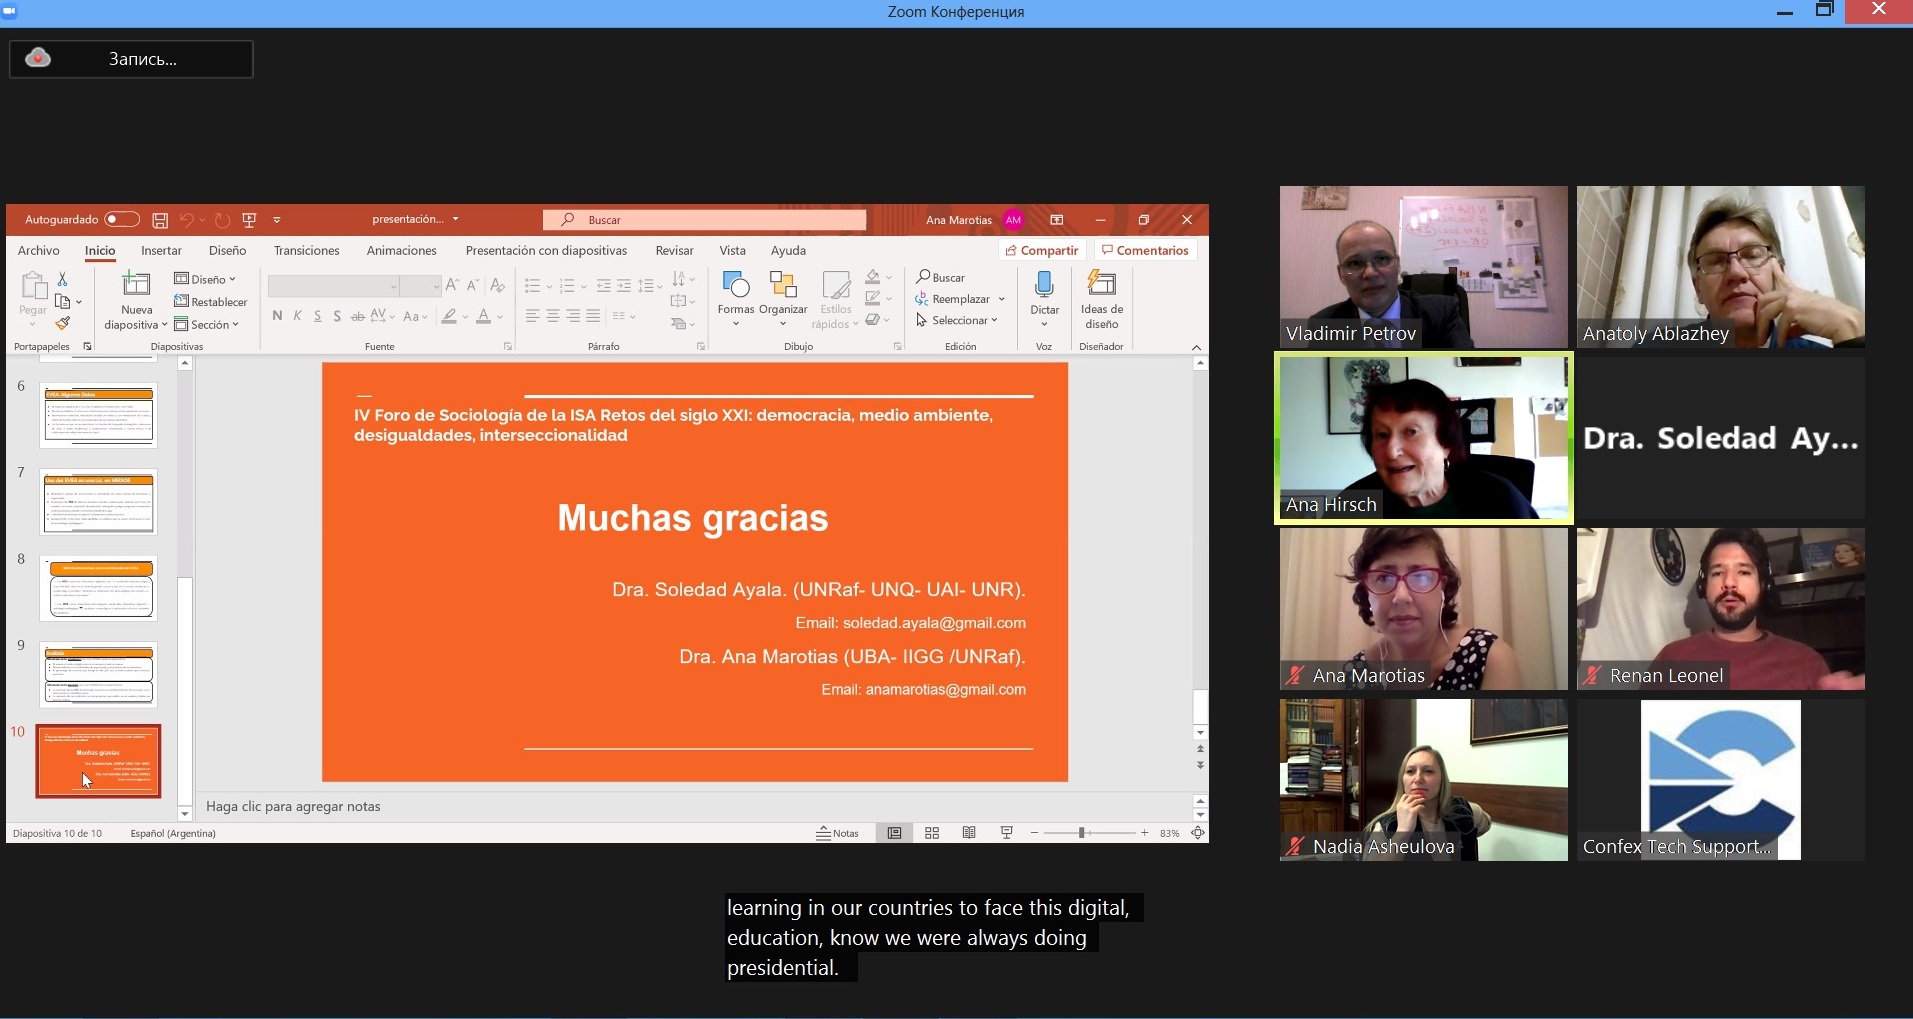Click the Formas shapes icon
This screenshot has height=1019, width=1913.
coord(735,286)
